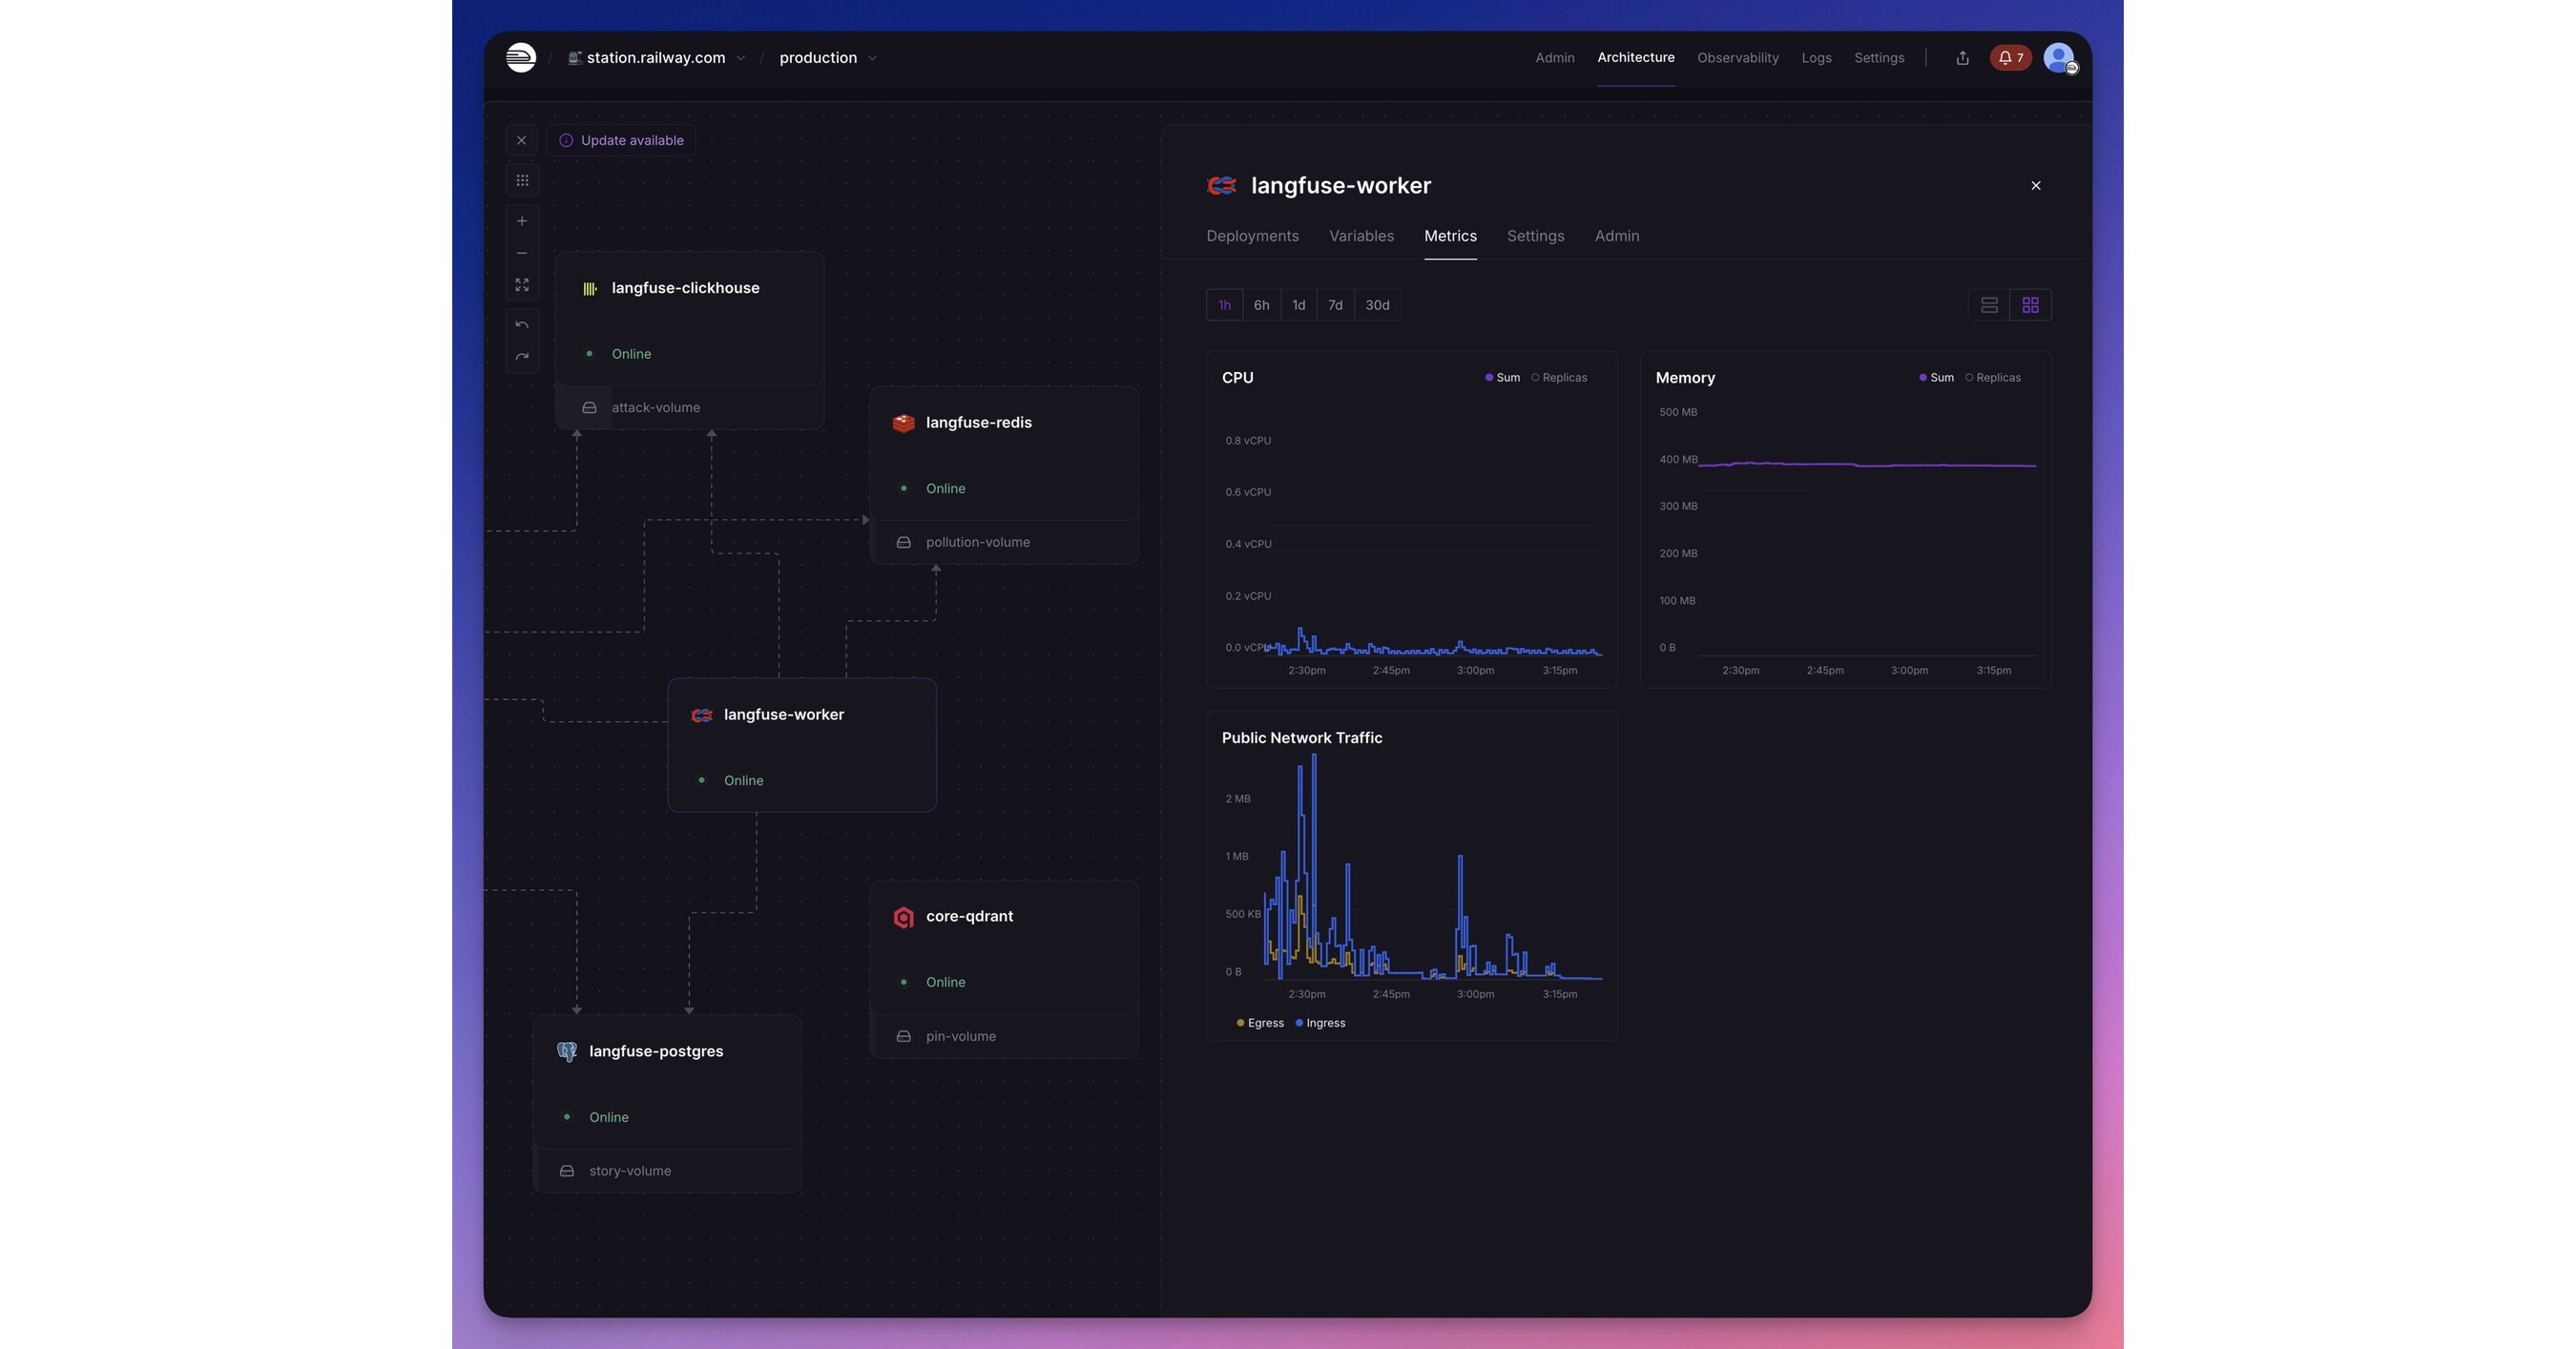Click the story-volume disk icon

567,1171
